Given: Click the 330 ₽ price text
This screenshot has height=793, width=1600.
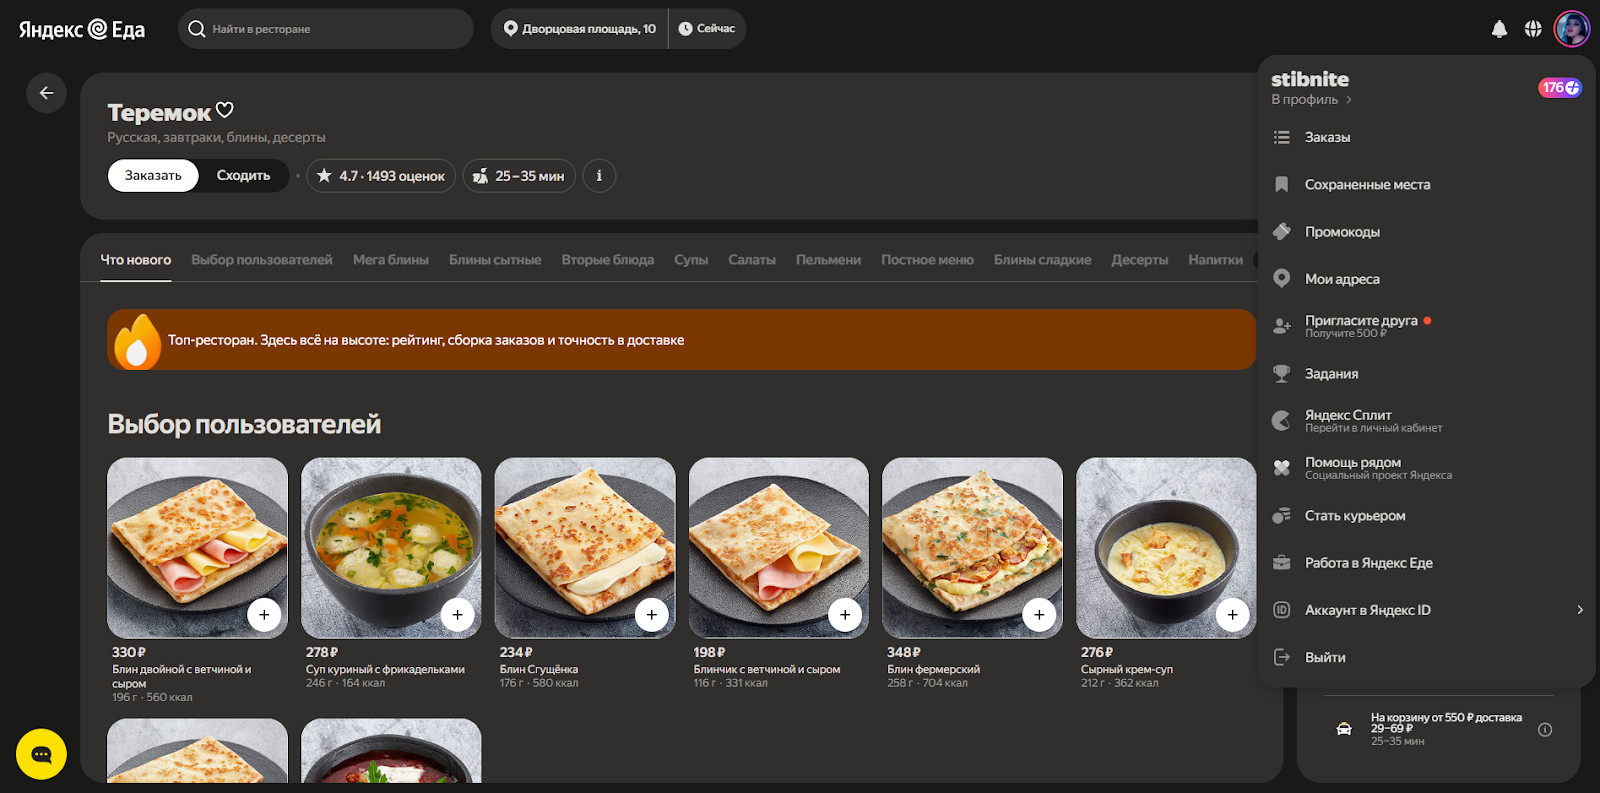Looking at the screenshot, I should (x=129, y=652).
